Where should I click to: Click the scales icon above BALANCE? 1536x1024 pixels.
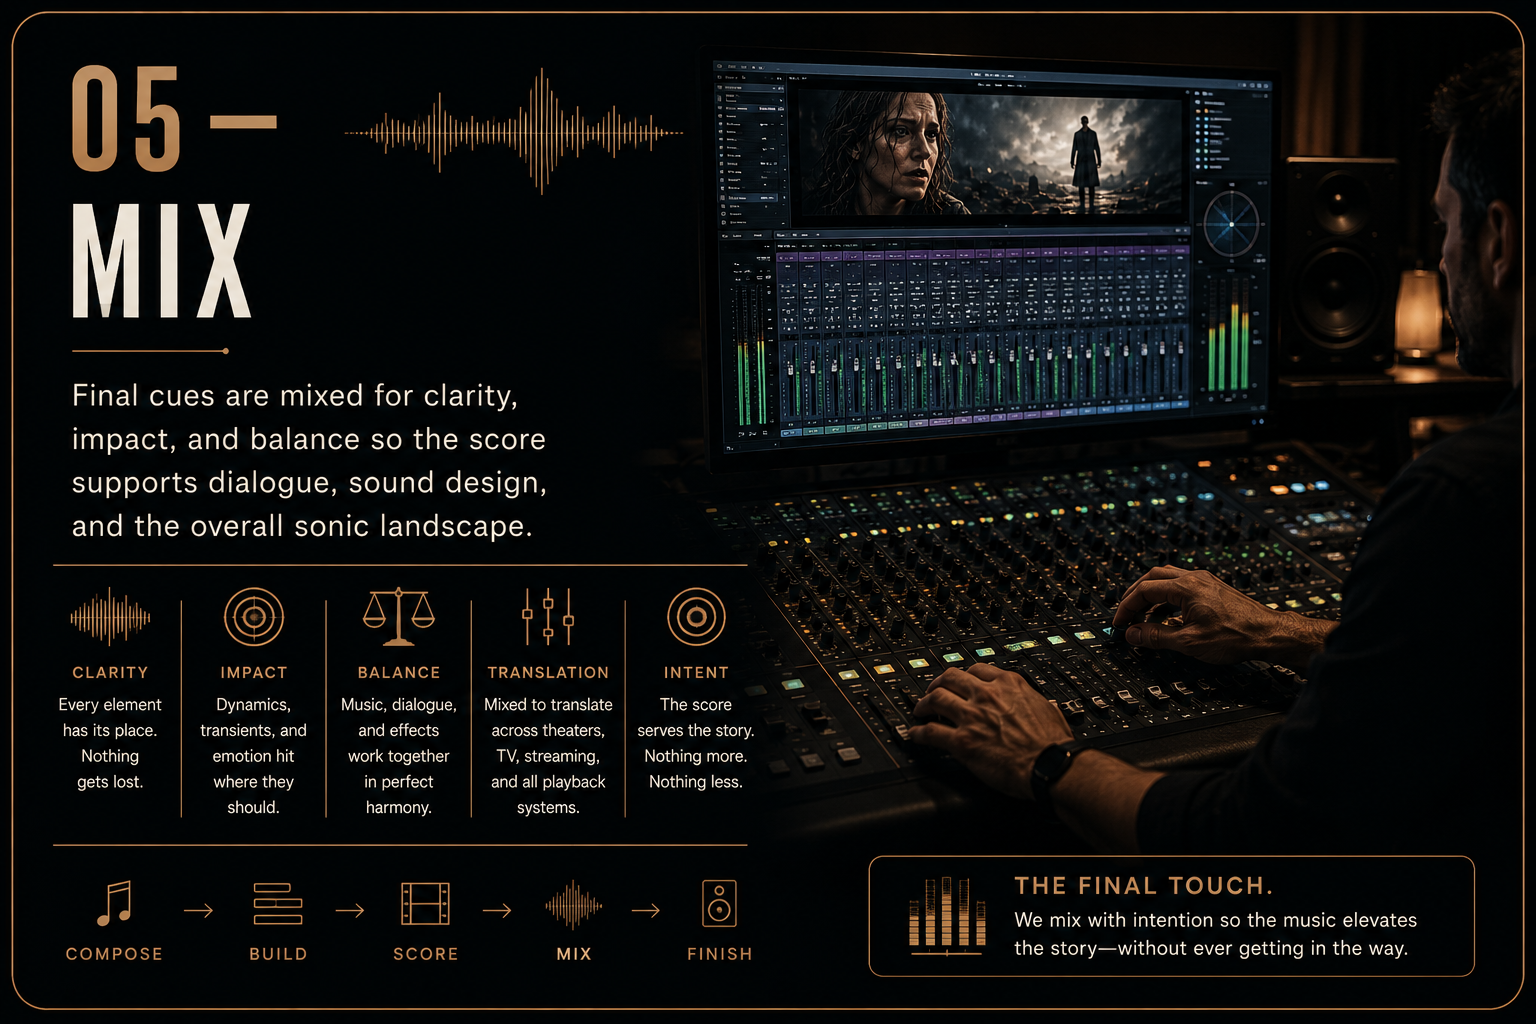point(399,616)
